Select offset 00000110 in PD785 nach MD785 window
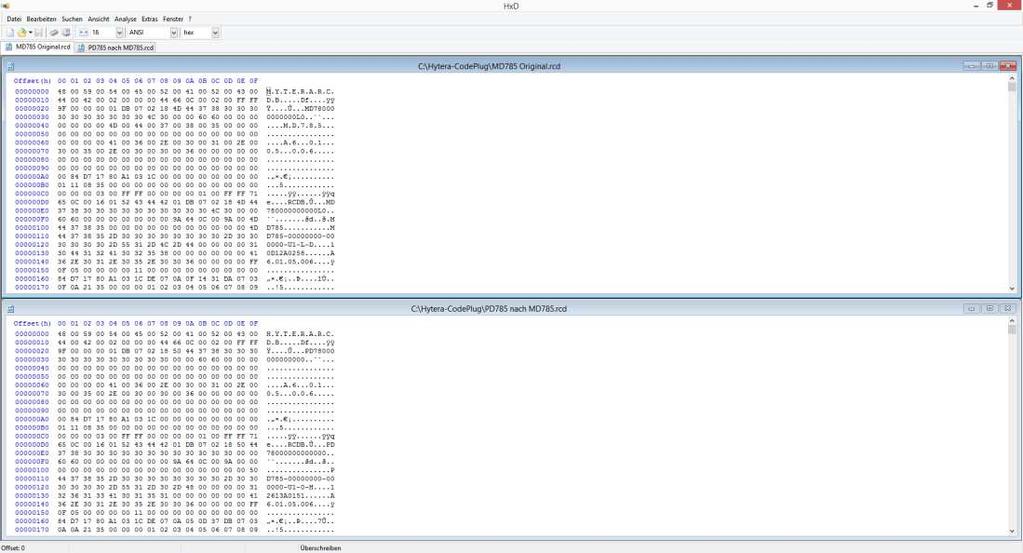 pyautogui.click(x=32, y=479)
